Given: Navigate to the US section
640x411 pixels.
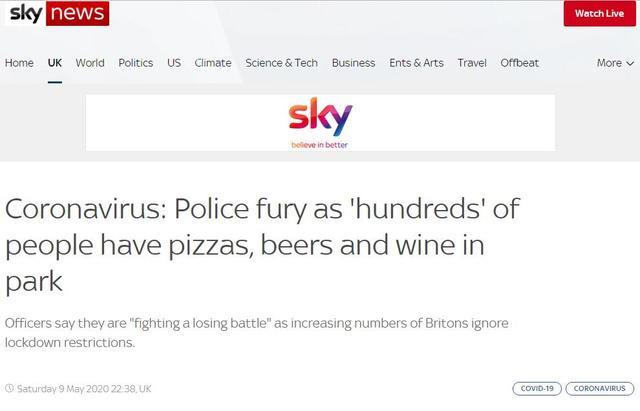Looking at the screenshot, I should 174,63.
